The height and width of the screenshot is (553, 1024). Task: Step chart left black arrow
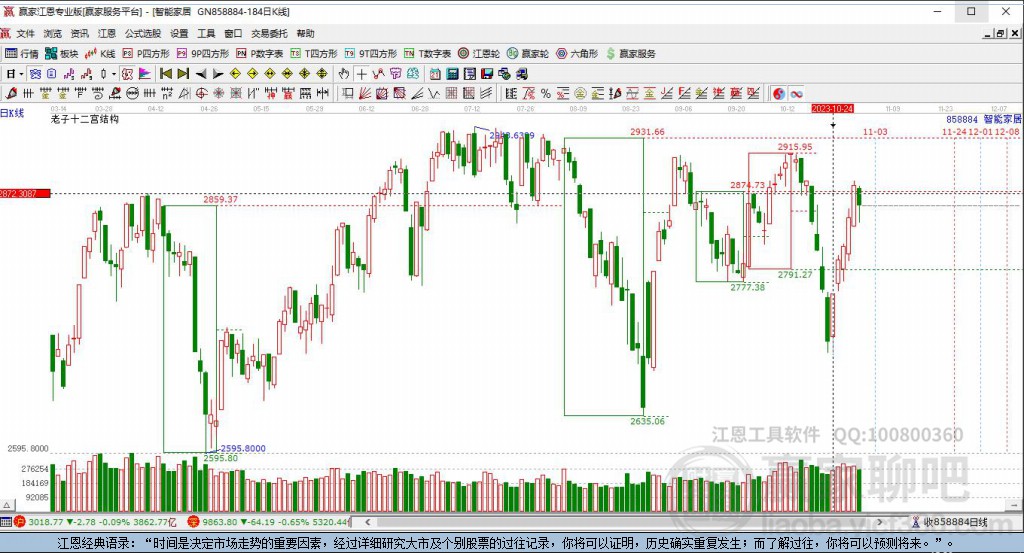point(201,74)
